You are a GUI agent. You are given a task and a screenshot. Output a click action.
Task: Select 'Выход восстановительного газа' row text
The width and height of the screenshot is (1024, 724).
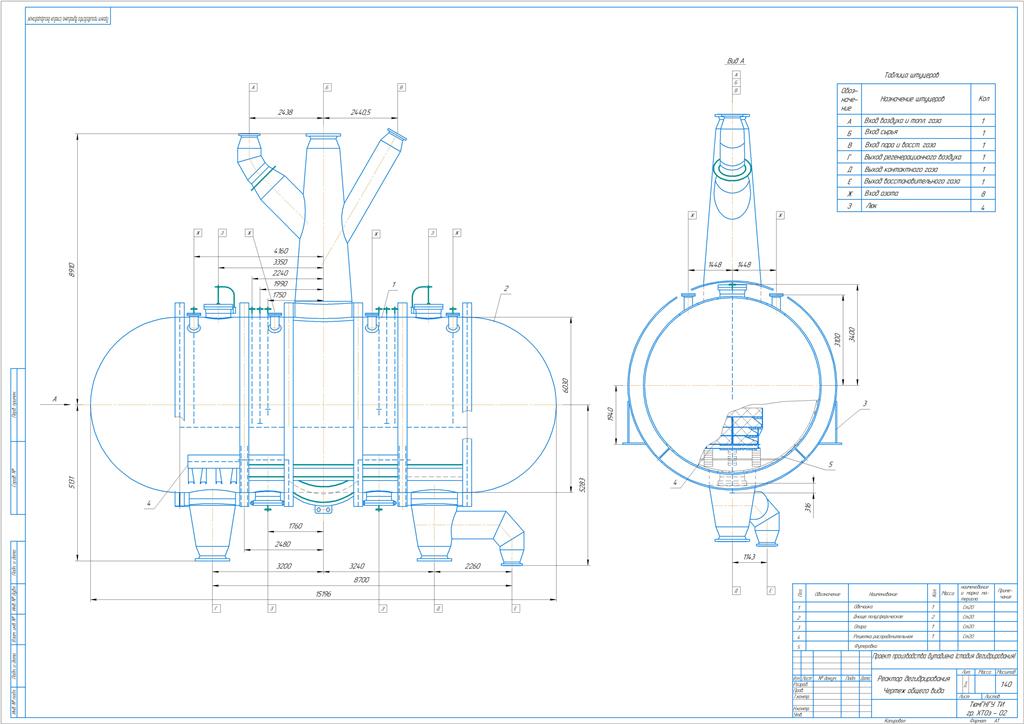(x=912, y=181)
